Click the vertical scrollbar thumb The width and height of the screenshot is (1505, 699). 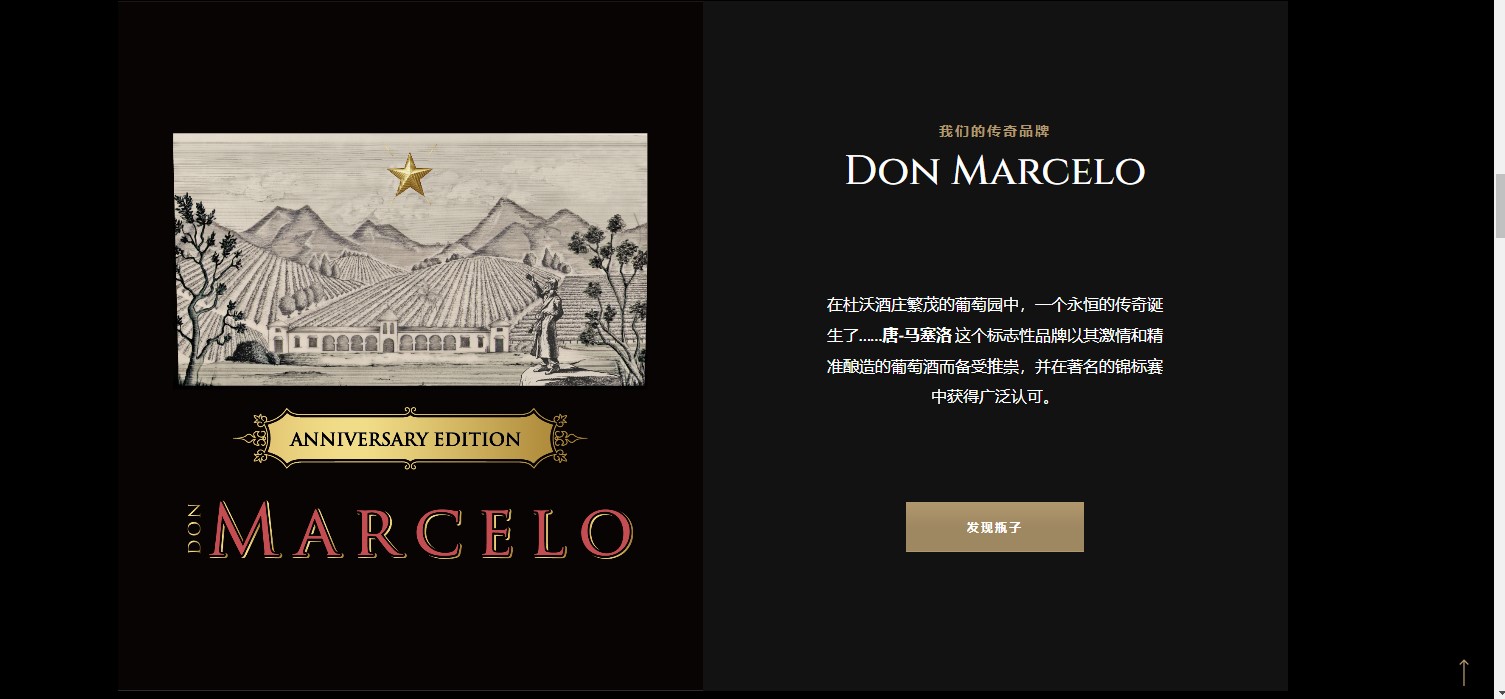click(1499, 205)
